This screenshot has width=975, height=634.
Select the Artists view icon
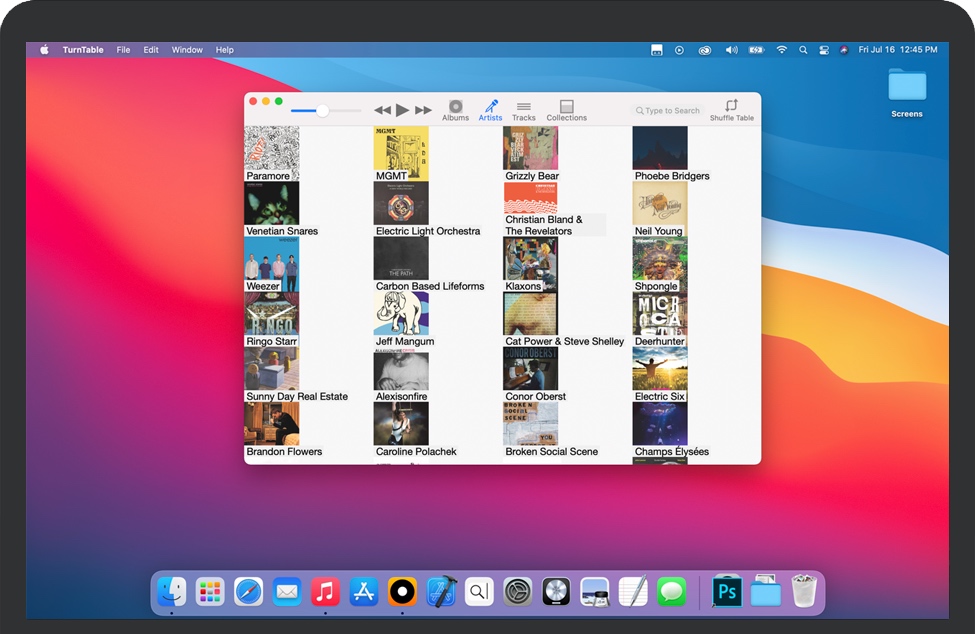click(x=490, y=110)
